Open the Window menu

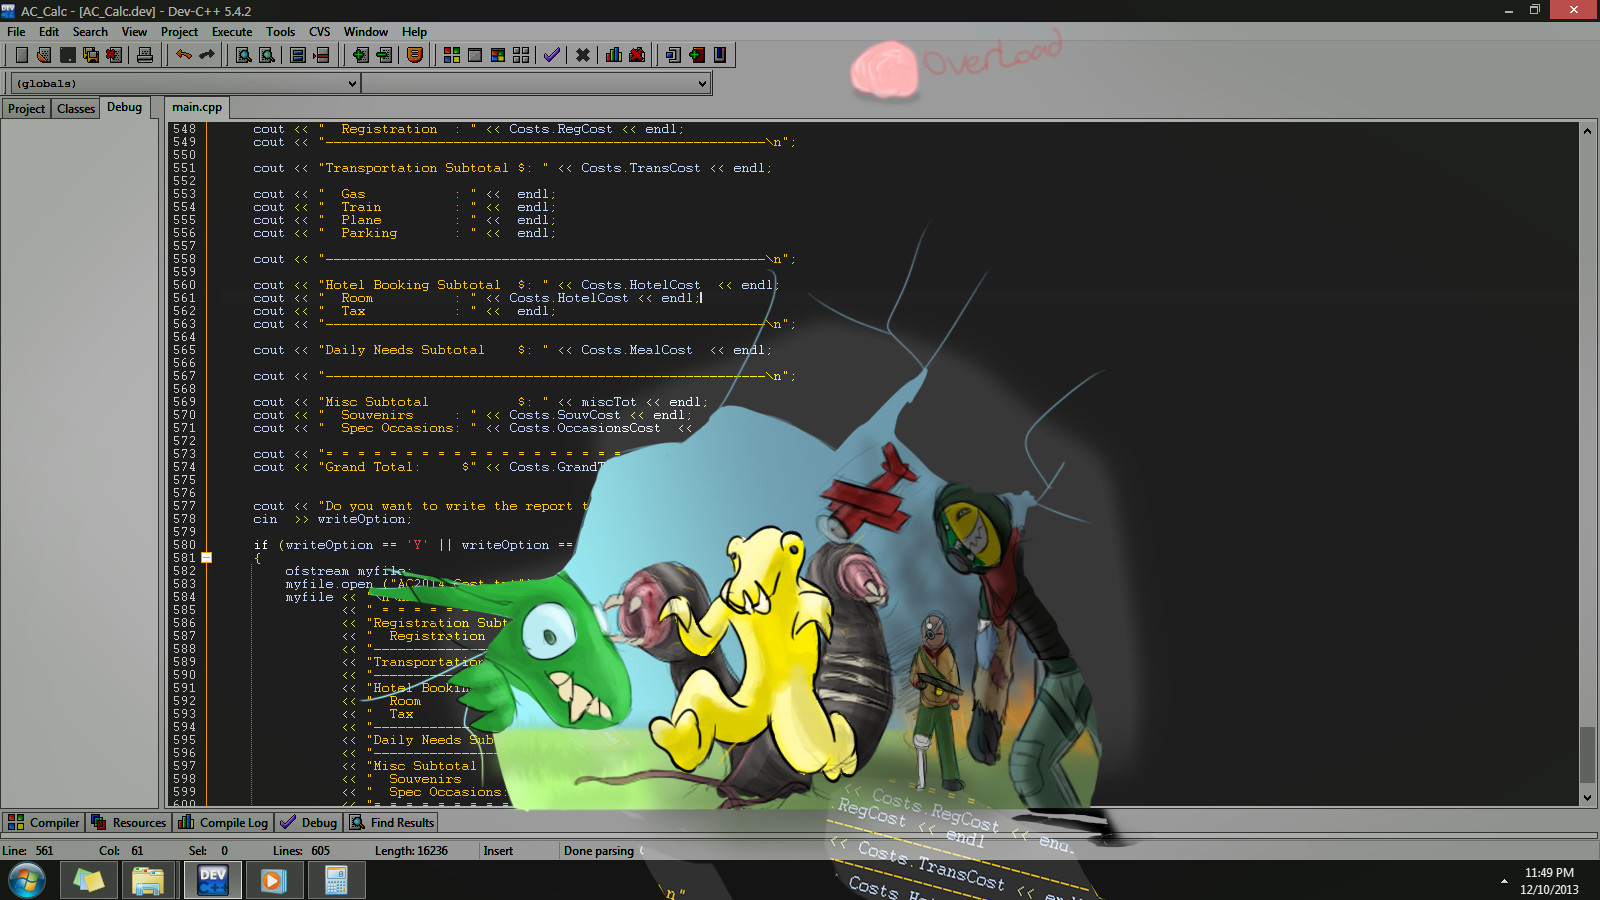coord(366,32)
